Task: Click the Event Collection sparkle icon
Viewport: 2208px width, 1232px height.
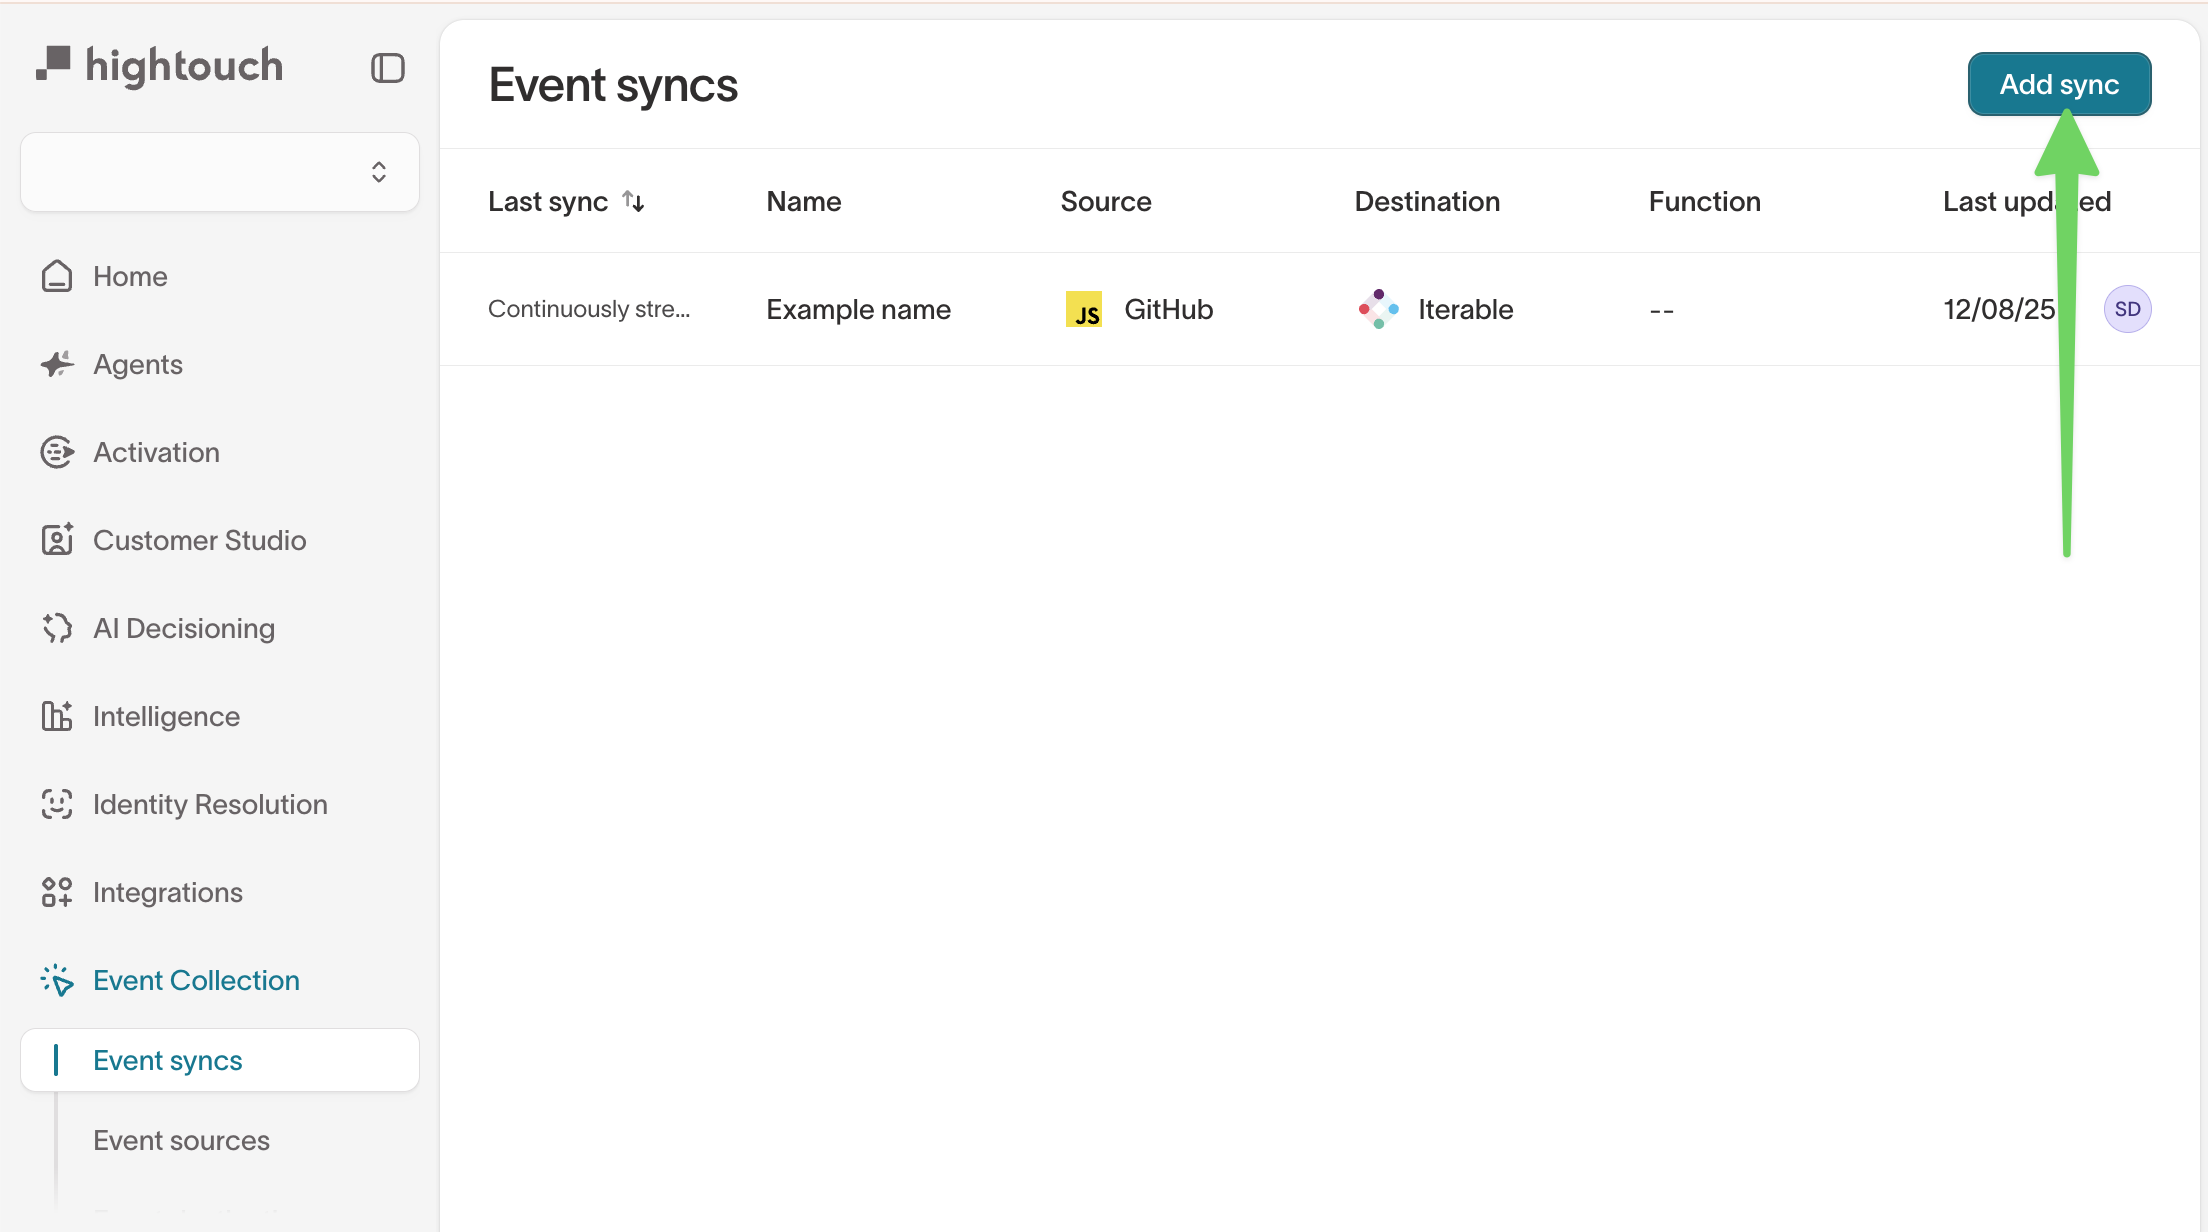Action: click(x=57, y=980)
